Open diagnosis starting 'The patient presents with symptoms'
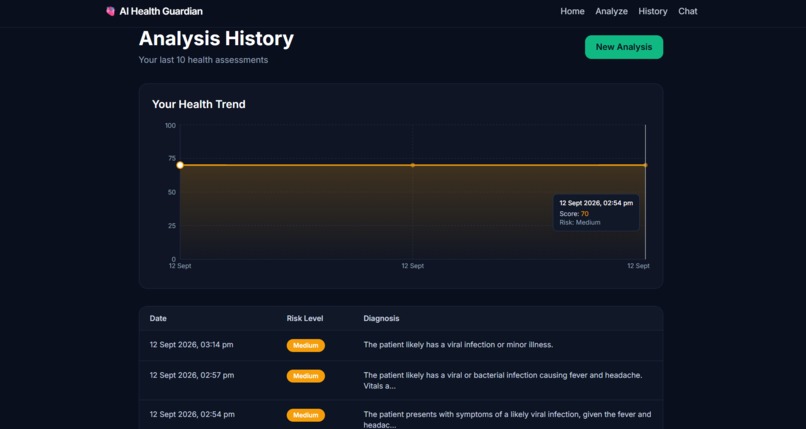The height and width of the screenshot is (429, 806). [x=507, y=420]
